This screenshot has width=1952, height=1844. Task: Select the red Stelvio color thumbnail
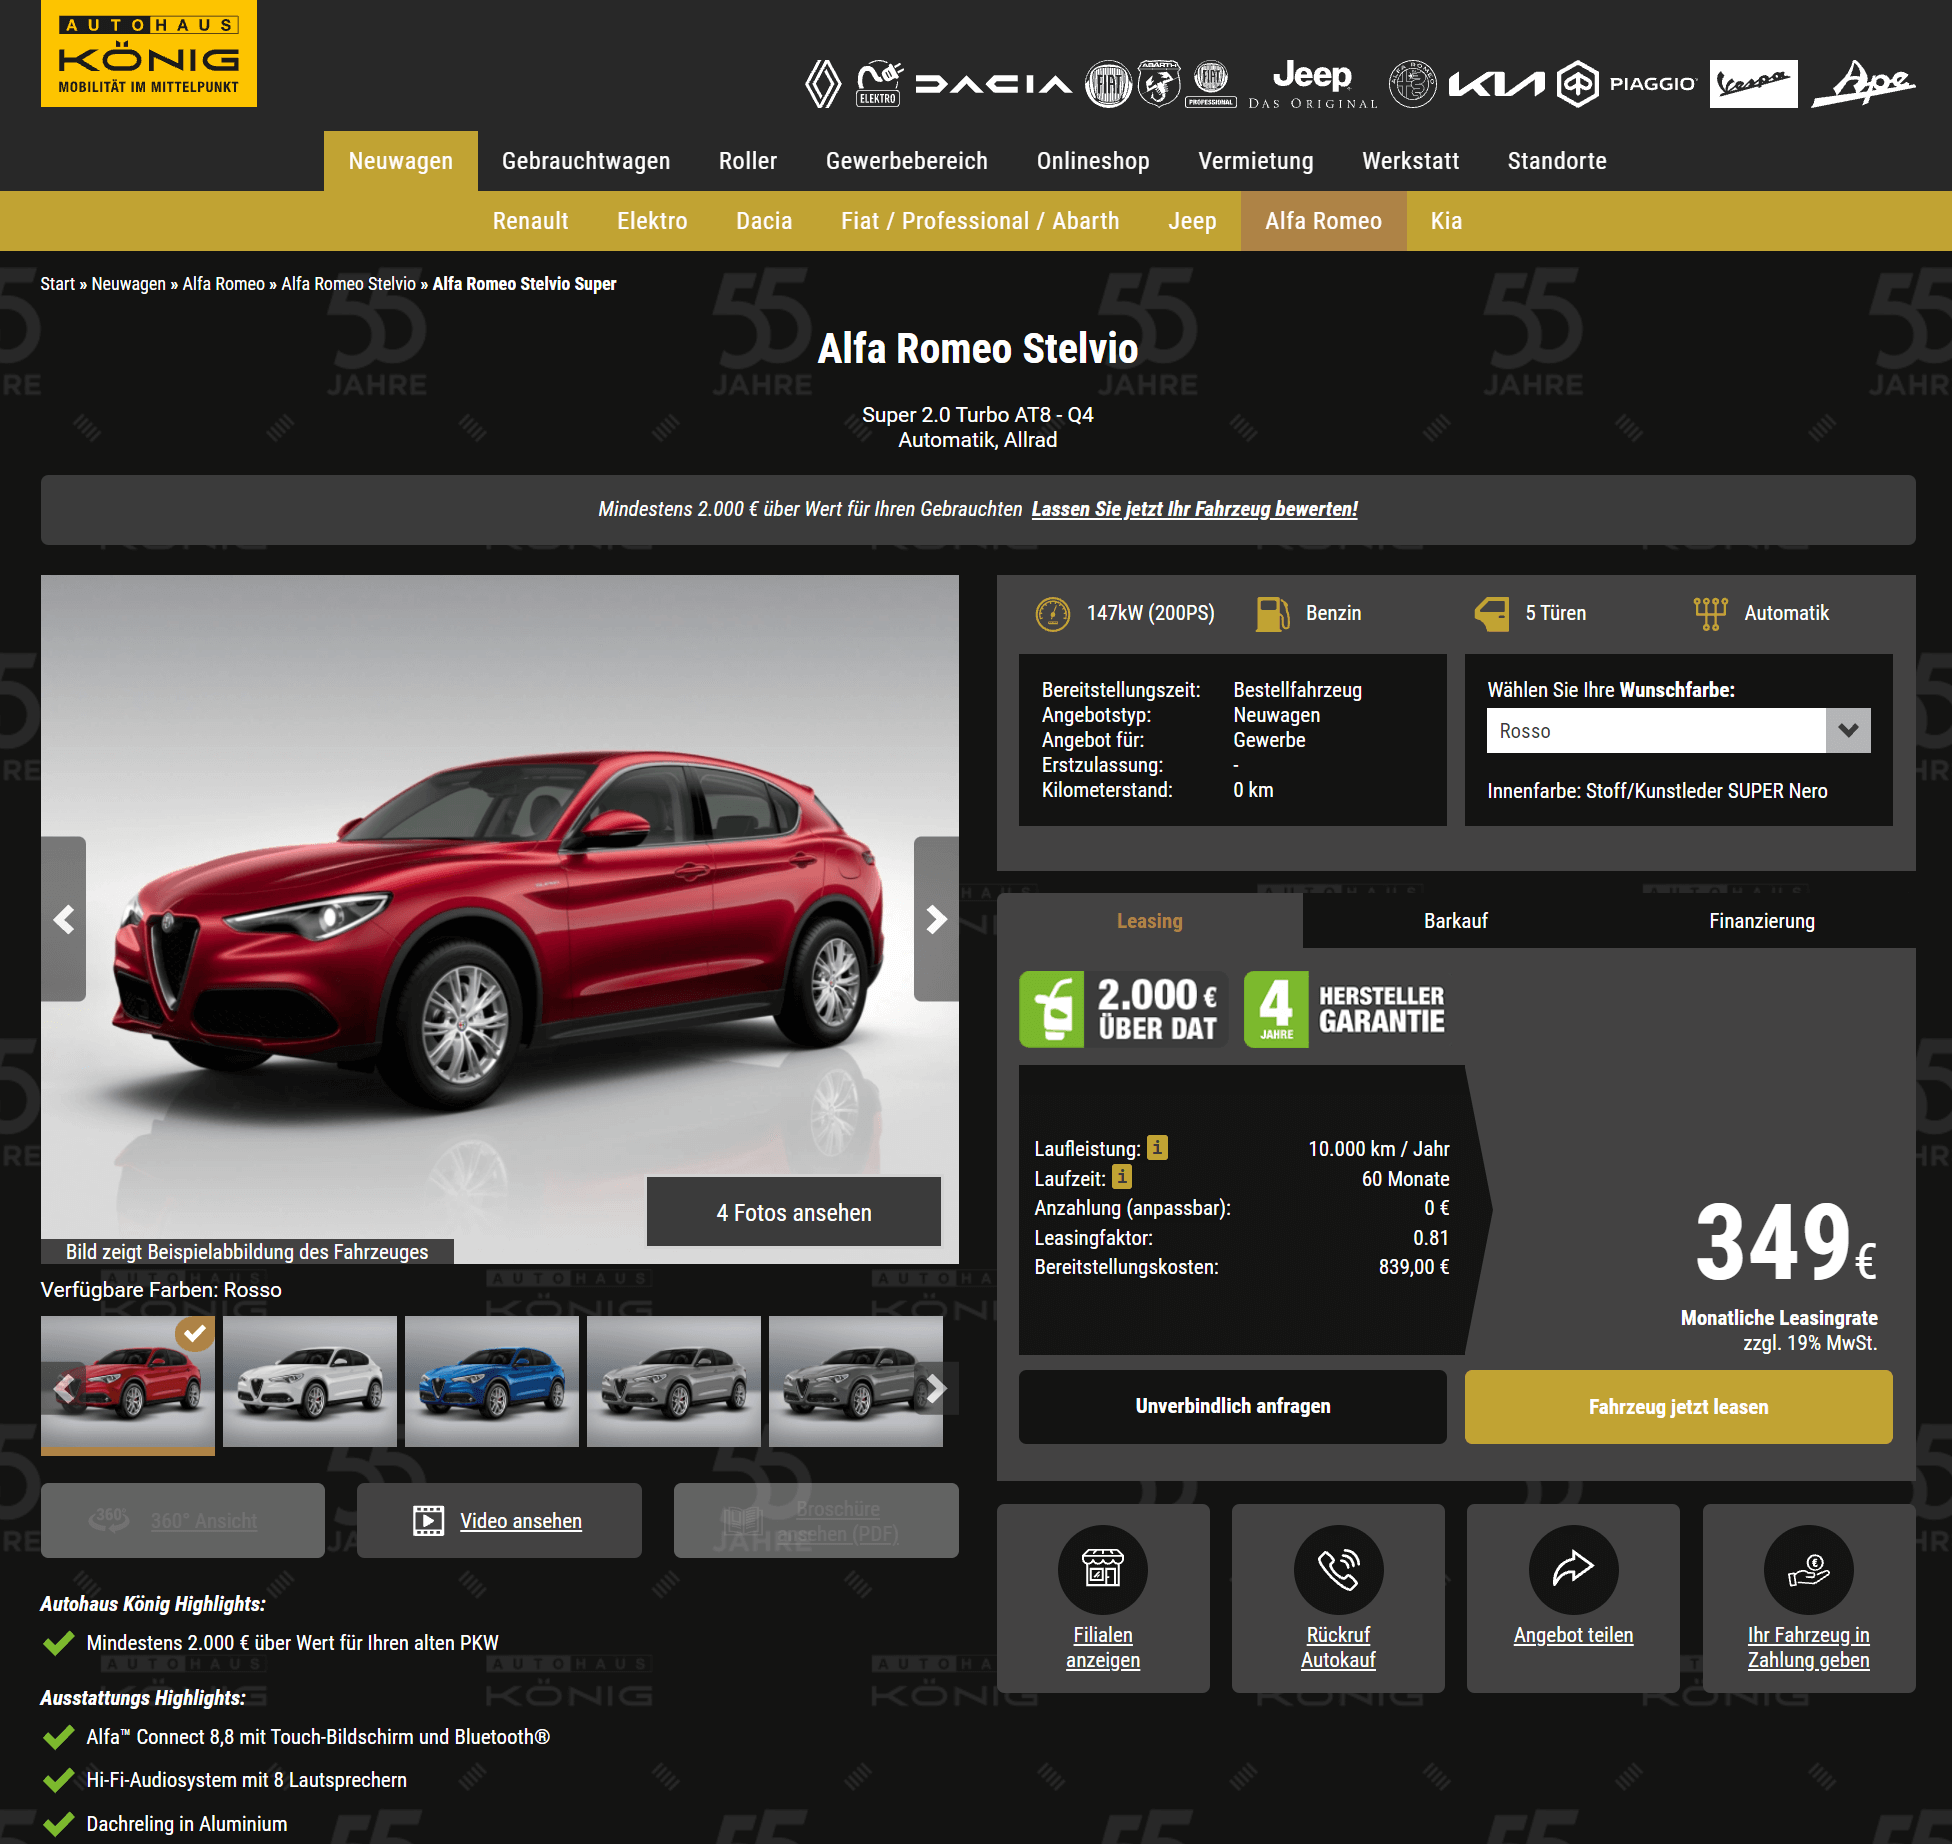(x=128, y=1382)
